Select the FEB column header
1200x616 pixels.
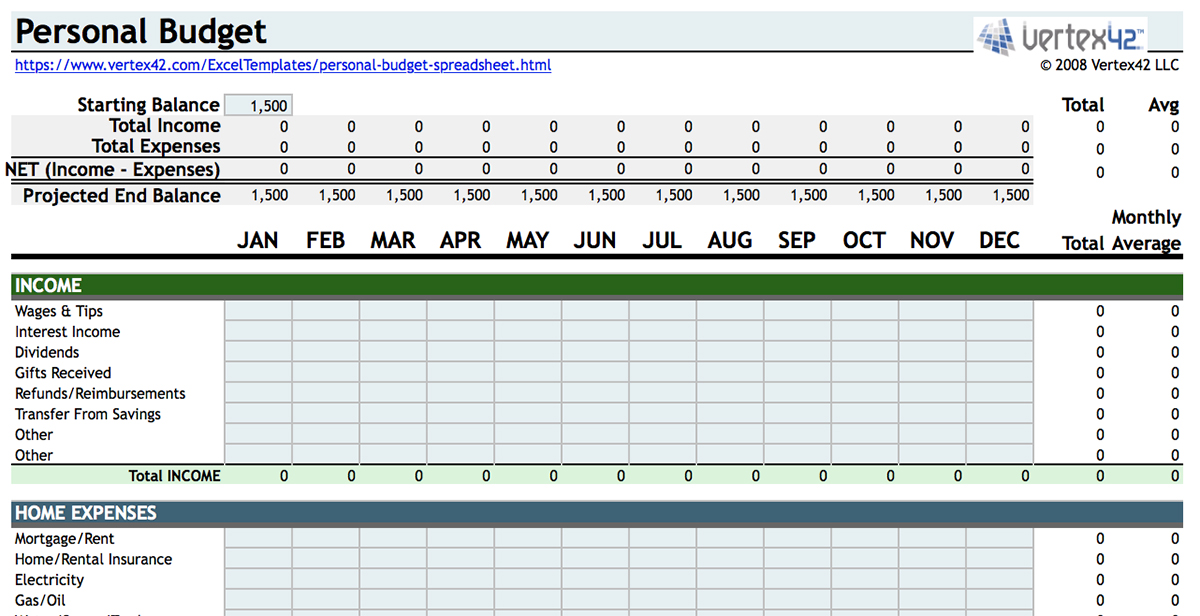tap(325, 240)
